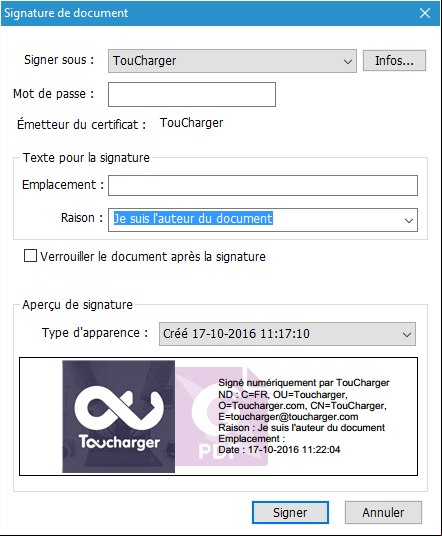Viewport: 442px width, 536px height.
Task: Focus the Mot de passe field
Action: coord(192,94)
